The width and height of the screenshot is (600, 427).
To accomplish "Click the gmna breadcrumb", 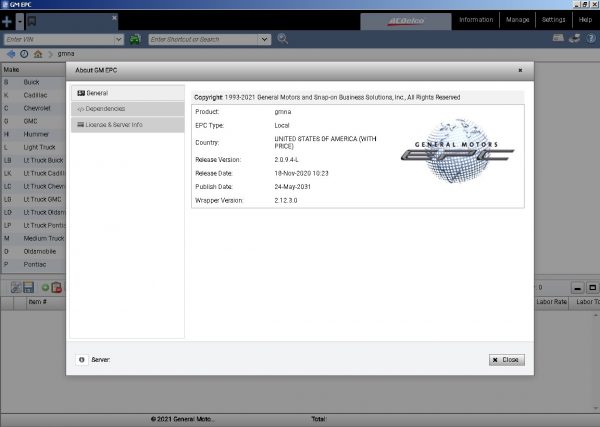I will [66, 54].
